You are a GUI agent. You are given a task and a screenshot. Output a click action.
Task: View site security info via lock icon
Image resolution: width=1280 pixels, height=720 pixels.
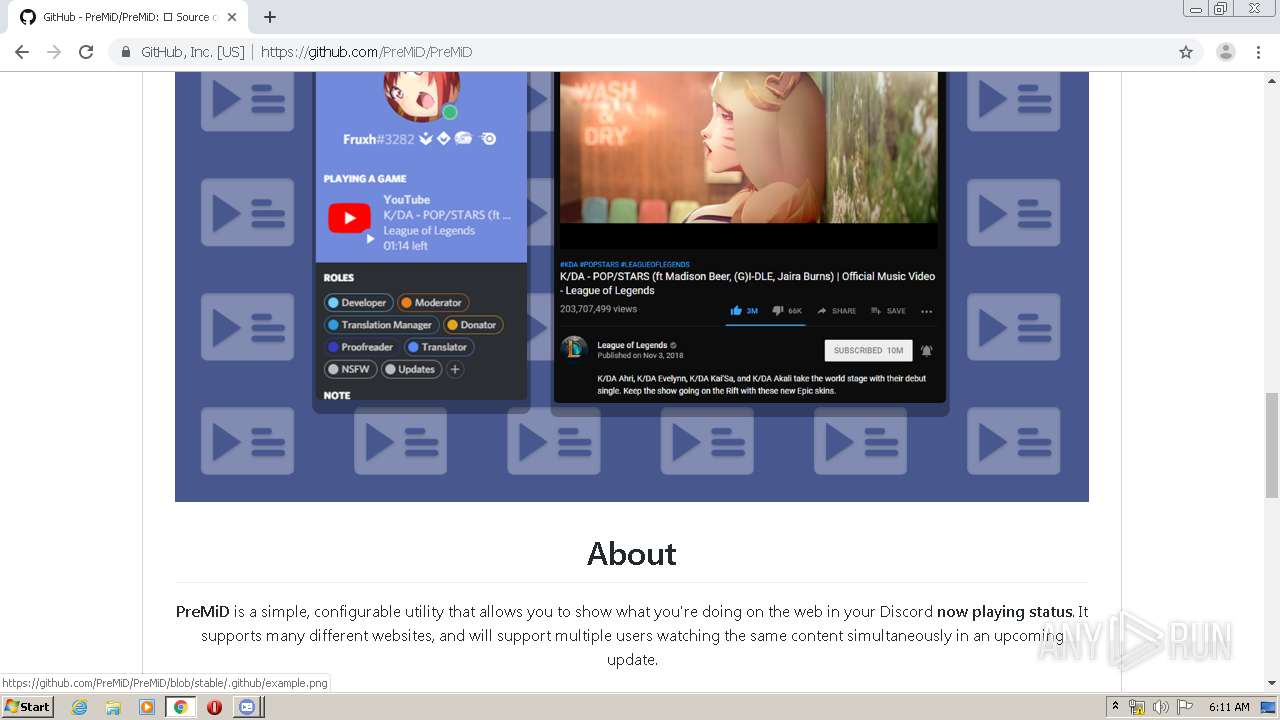(x=126, y=52)
